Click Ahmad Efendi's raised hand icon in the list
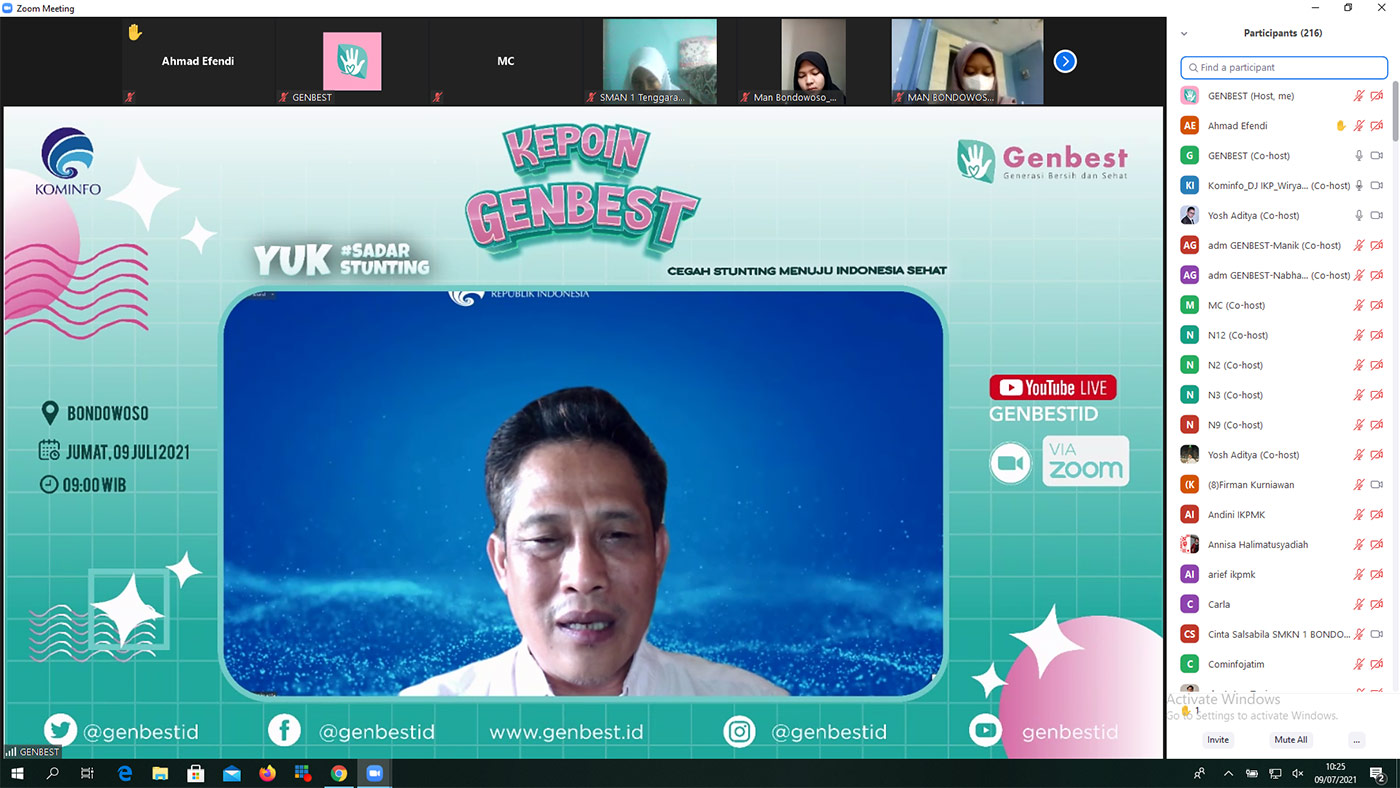The height and width of the screenshot is (788, 1400). 1341,126
